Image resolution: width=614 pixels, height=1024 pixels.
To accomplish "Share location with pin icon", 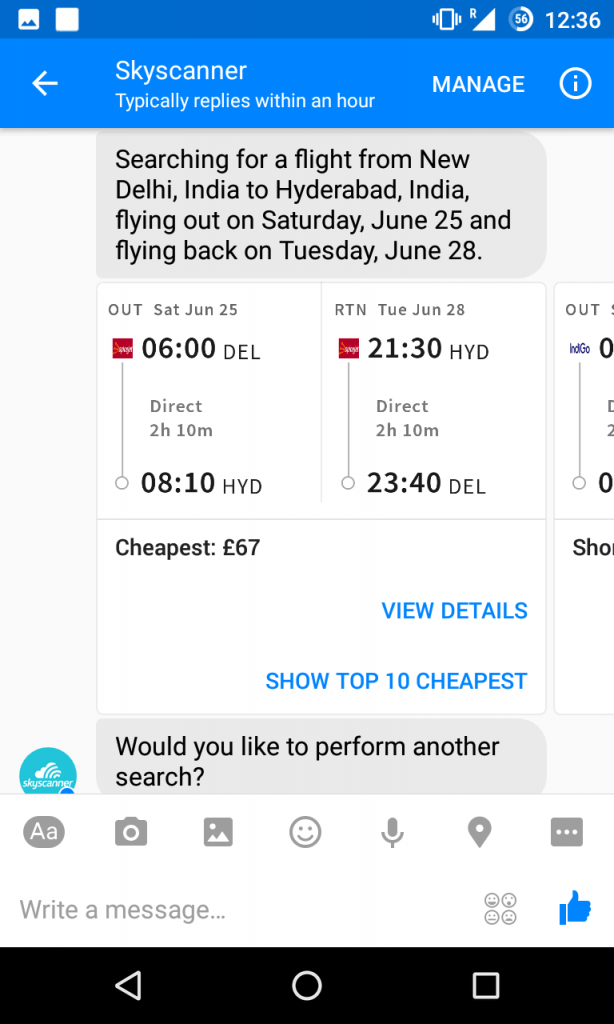I will (x=479, y=832).
